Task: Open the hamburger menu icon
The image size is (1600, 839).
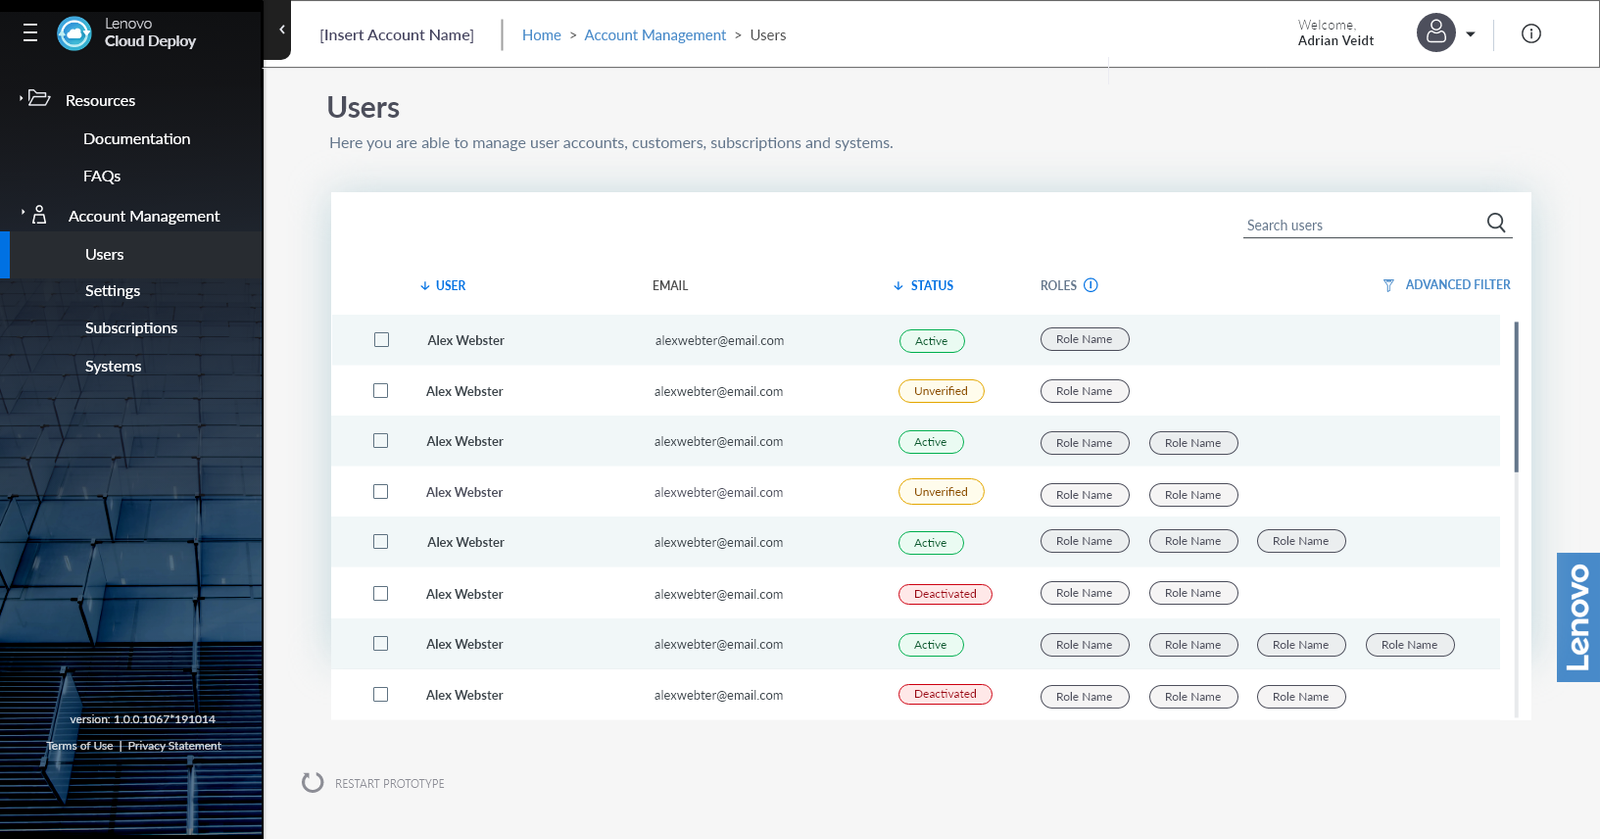Action: 30,33
